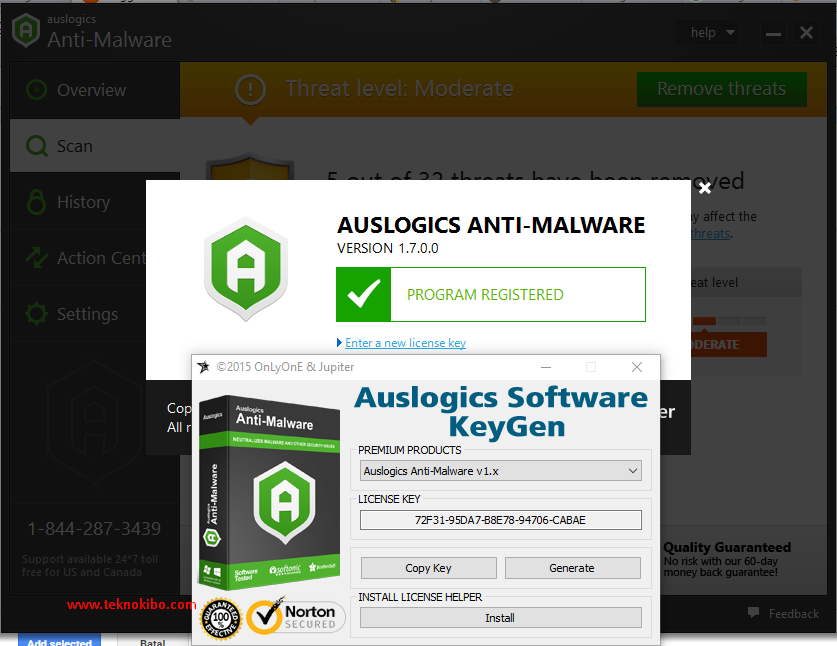Click the support phone number 1-844-287-3439
Image resolution: width=837 pixels, height=646 pixels.
pos(94,529)
